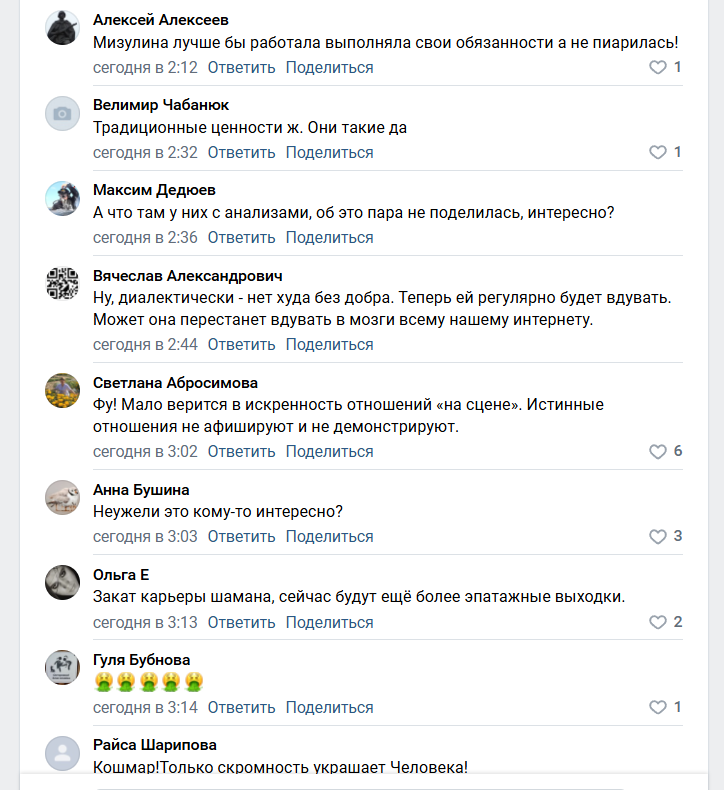724x790 pixels.
Task: Reply to Максим Дедюев's comment
Action: 241,238
